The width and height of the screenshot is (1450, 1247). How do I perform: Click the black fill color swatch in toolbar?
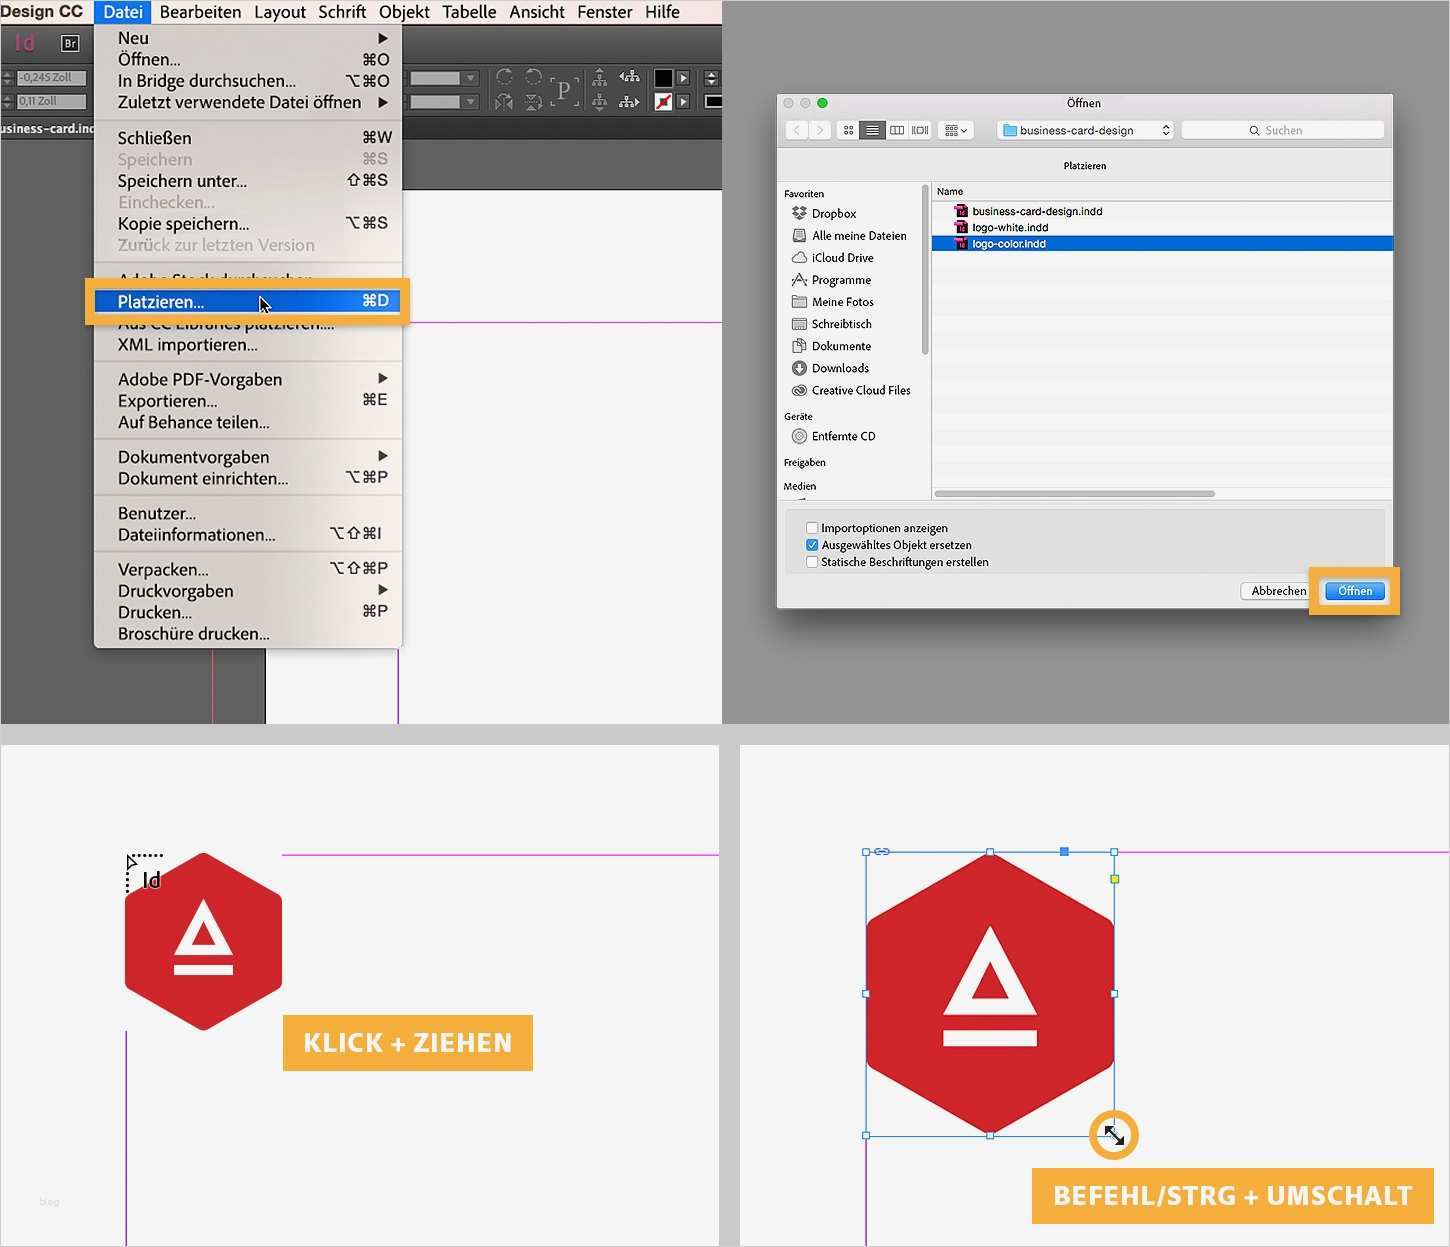pyautogui.click(x=665, y=80)
